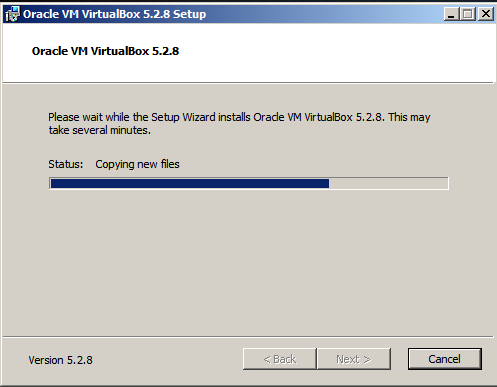
Task: Click the bold 'Oracle VM VirtualBox 5.2.8' heading
Action: tap(105, 51)
